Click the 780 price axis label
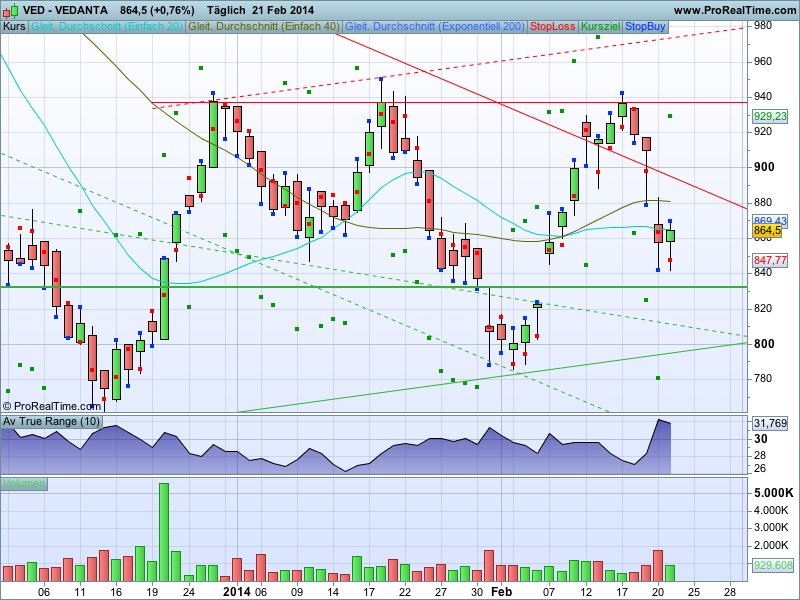The image size is (800, 600). click(x=763, y=379)
